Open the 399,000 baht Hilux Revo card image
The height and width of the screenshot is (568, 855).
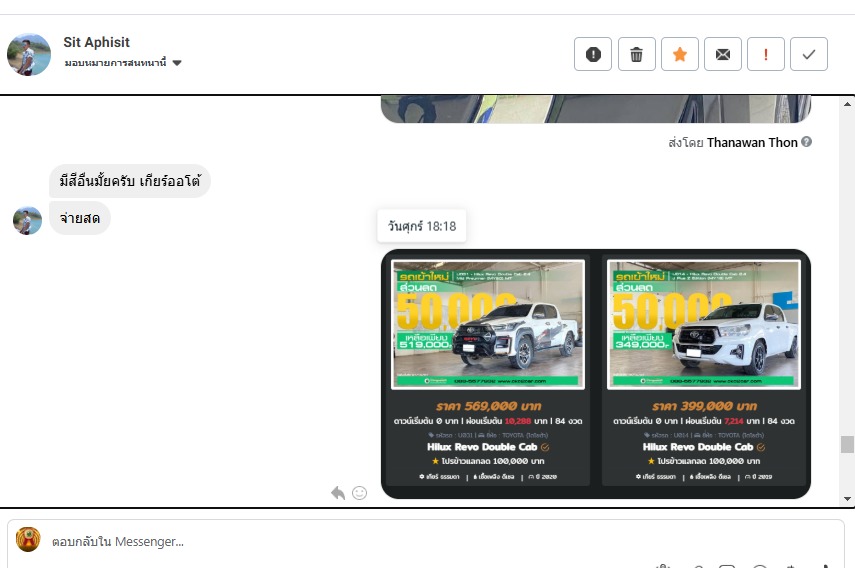(704, 324)
